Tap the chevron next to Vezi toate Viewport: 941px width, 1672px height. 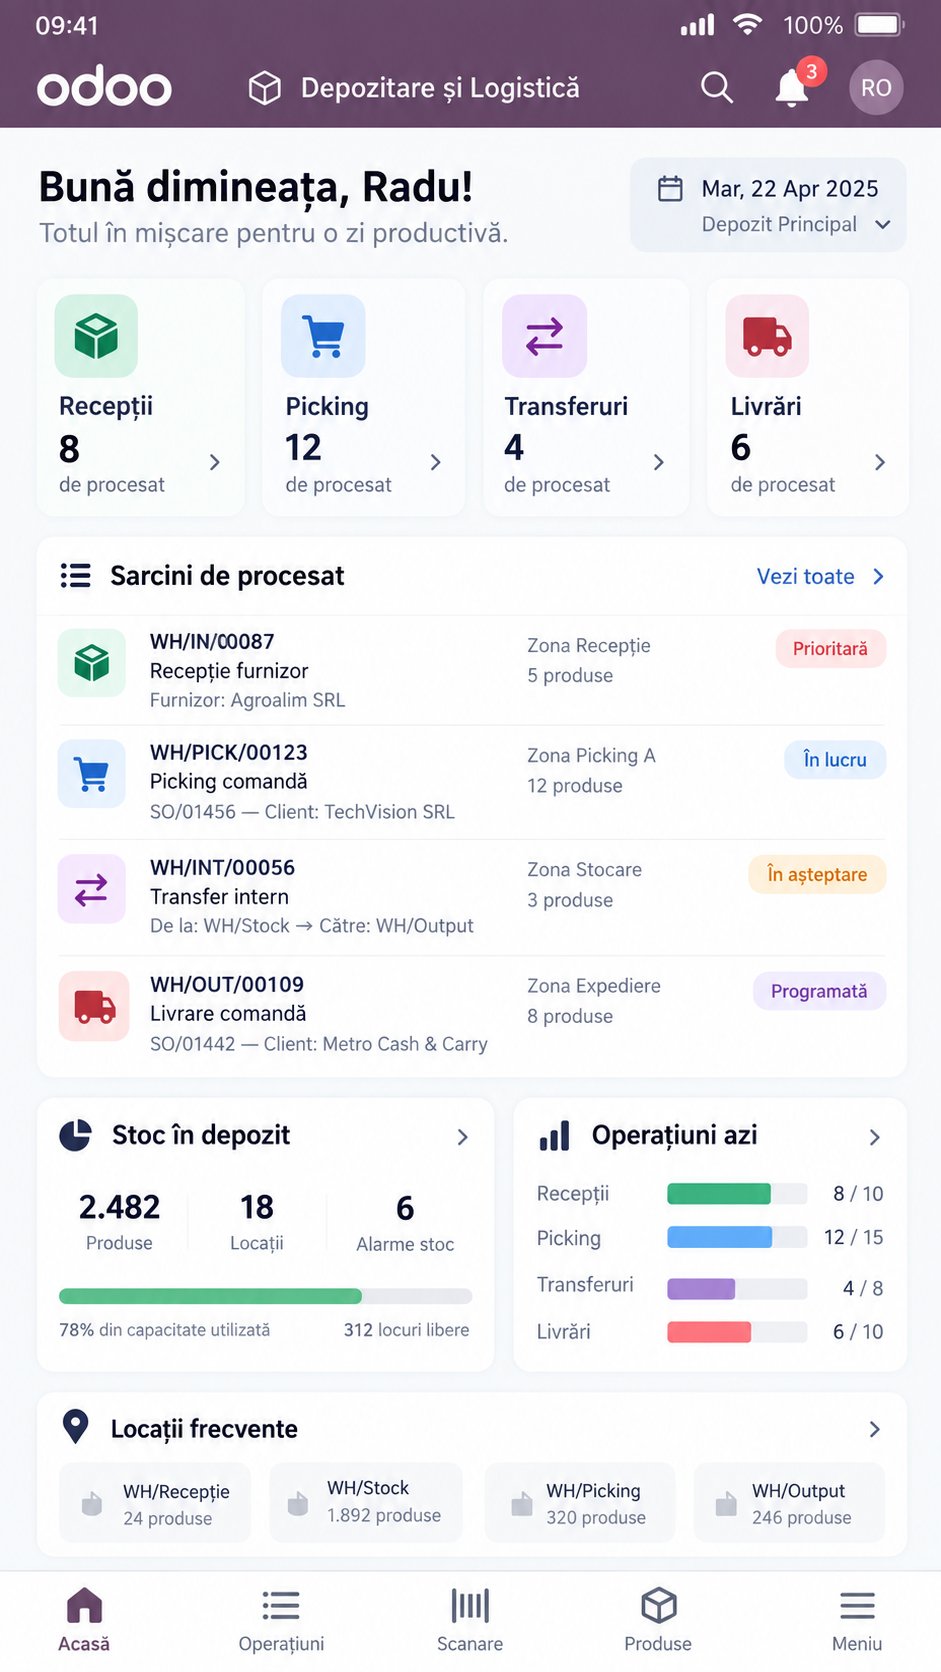coord(878,577)
